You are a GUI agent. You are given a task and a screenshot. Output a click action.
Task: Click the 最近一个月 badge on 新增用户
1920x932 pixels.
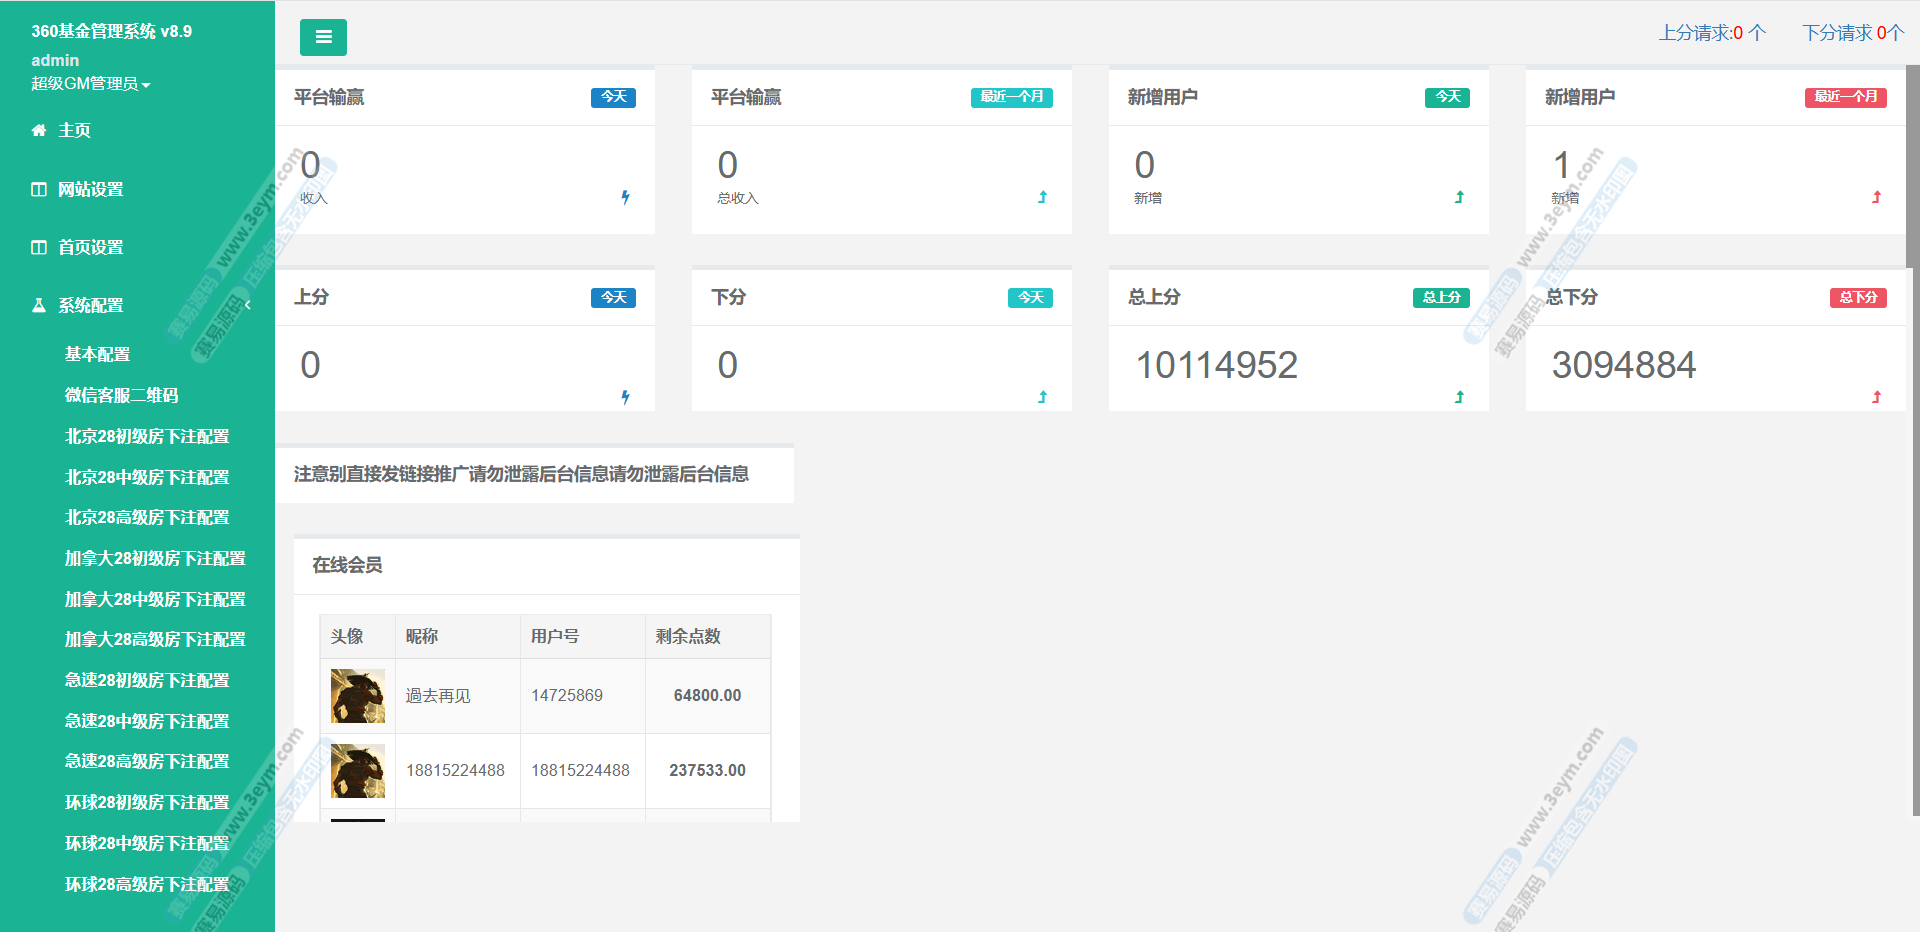(1845, 97)
